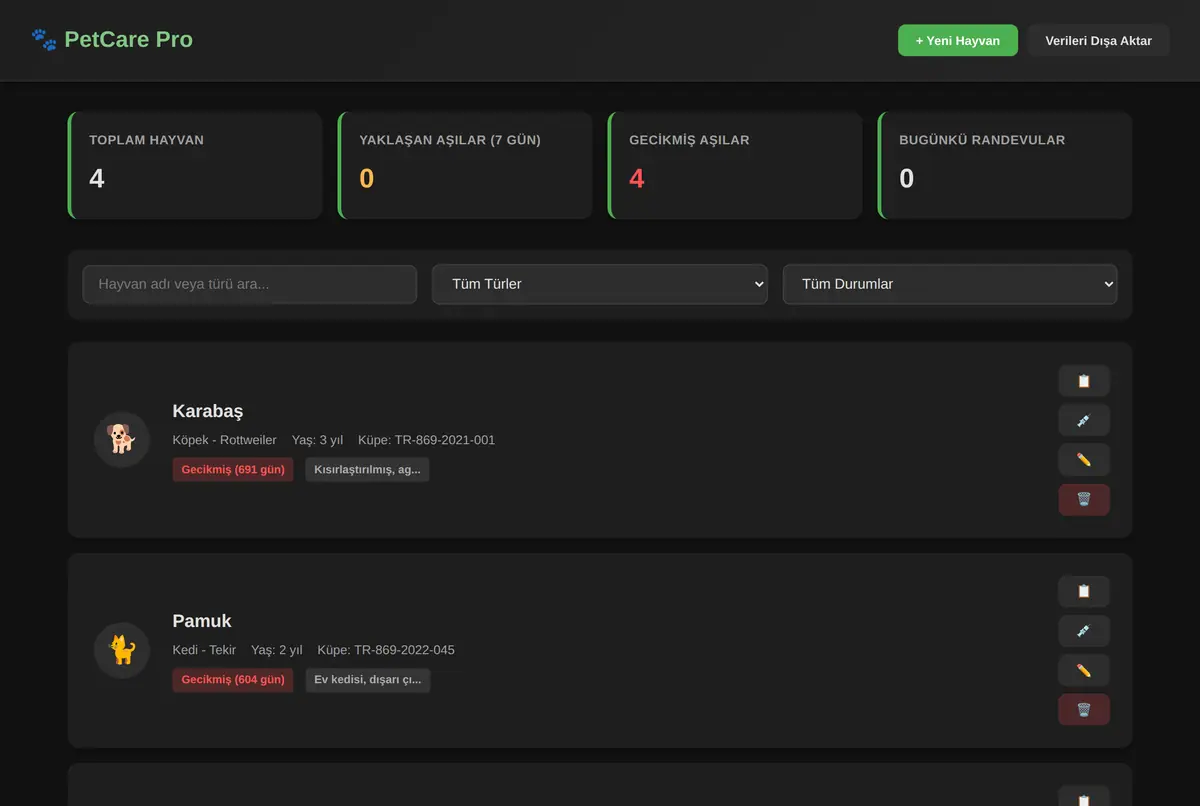Open Pamuk's clipboard records icon
This screenshot has width=1200, height=806.
(x=1084, y=591)
